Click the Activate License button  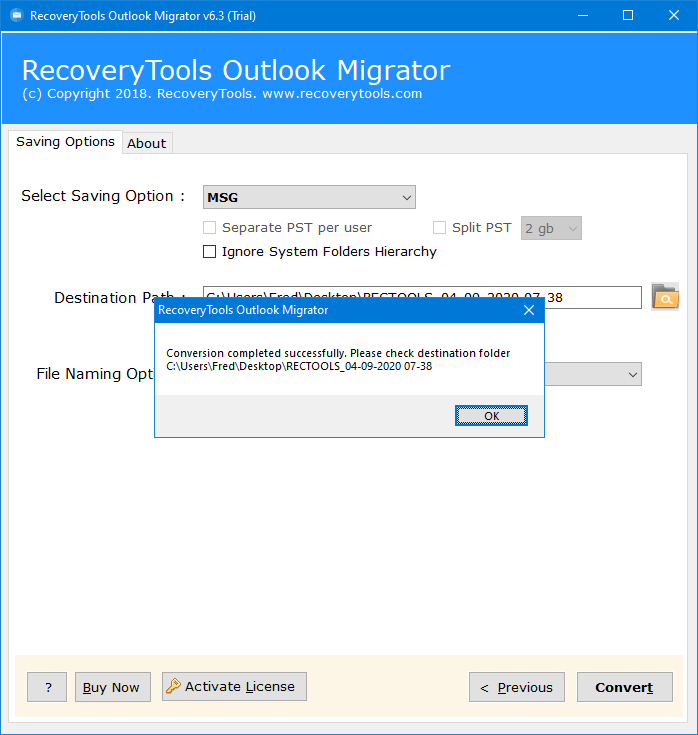coord(234,687)
